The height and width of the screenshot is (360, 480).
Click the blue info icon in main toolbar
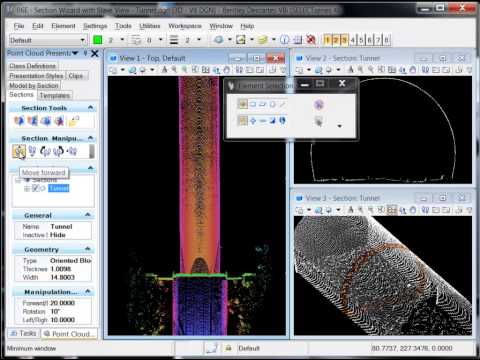click(x=284, y=40)
